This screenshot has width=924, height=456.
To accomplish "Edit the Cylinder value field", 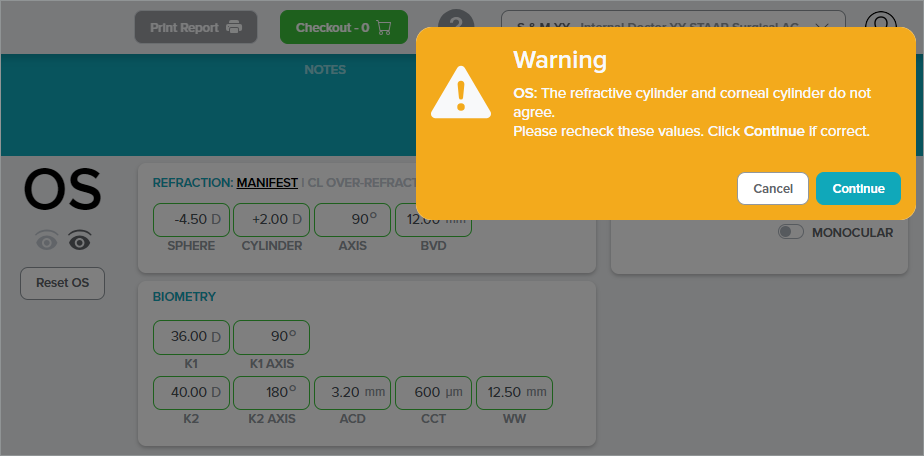I will click(271, 220).
